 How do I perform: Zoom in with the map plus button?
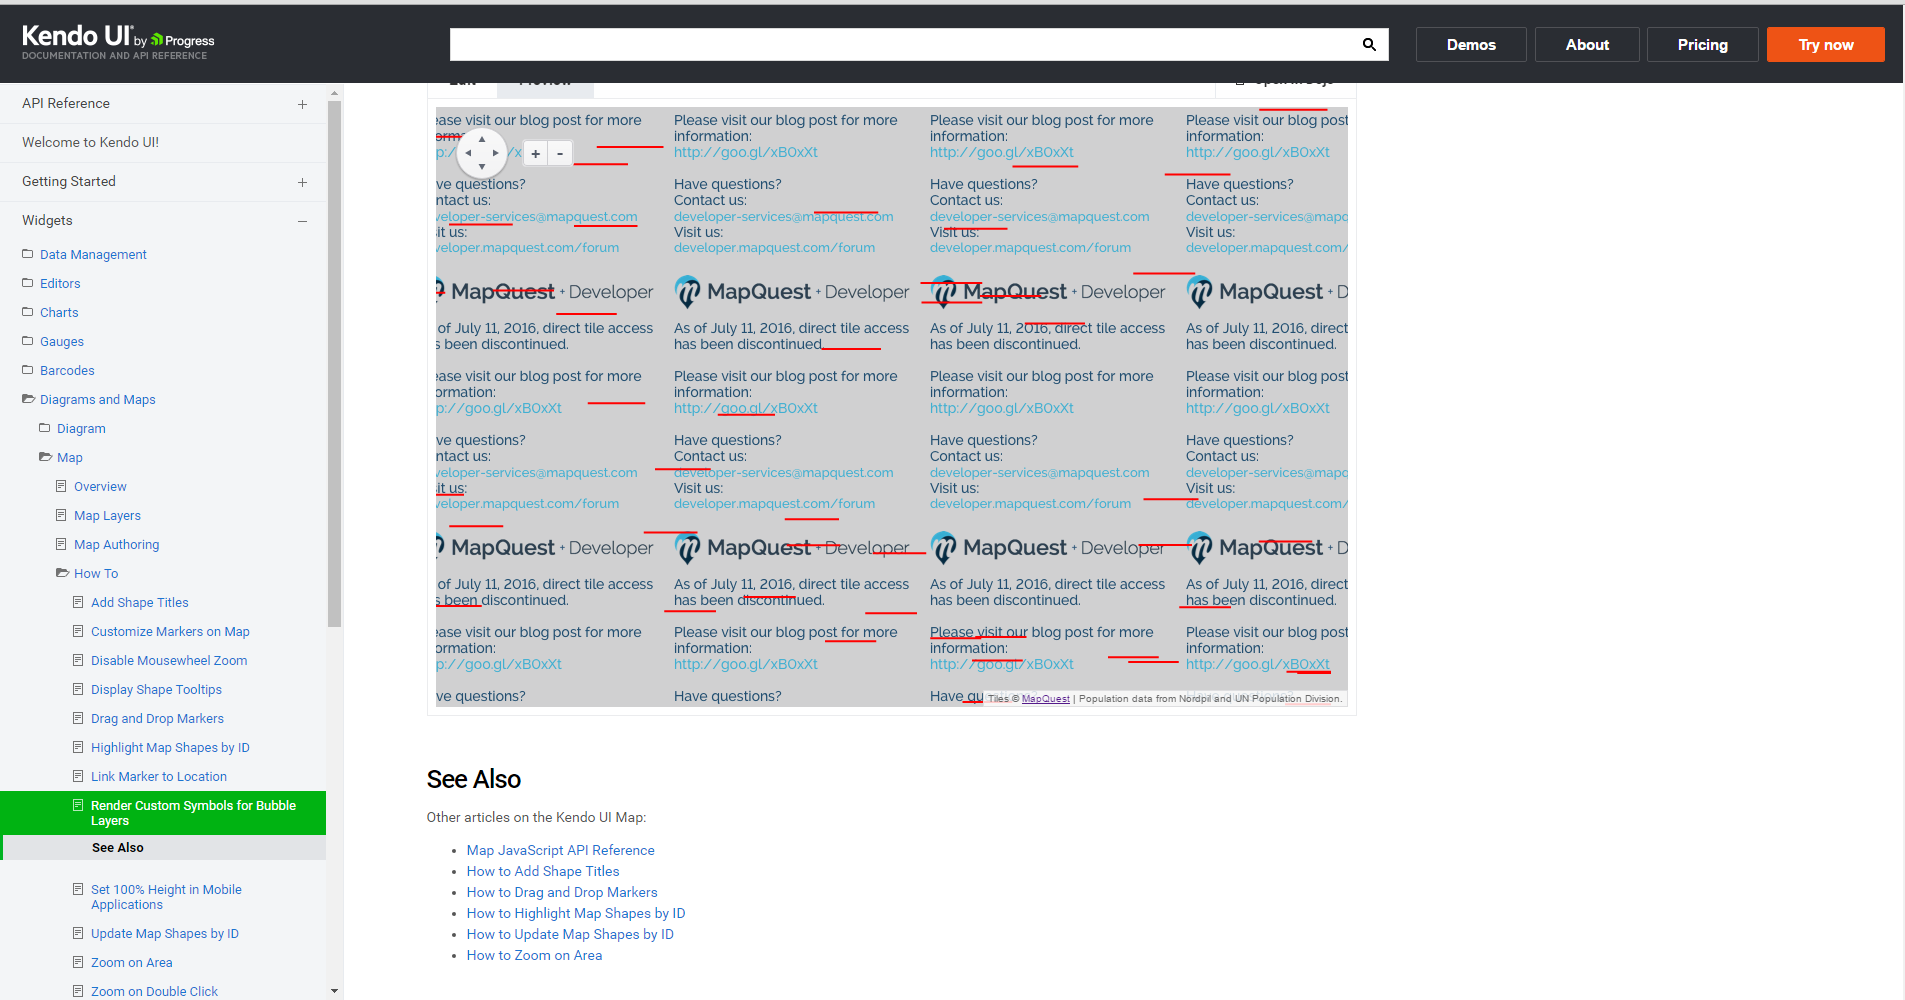click(x=536, y=153)
